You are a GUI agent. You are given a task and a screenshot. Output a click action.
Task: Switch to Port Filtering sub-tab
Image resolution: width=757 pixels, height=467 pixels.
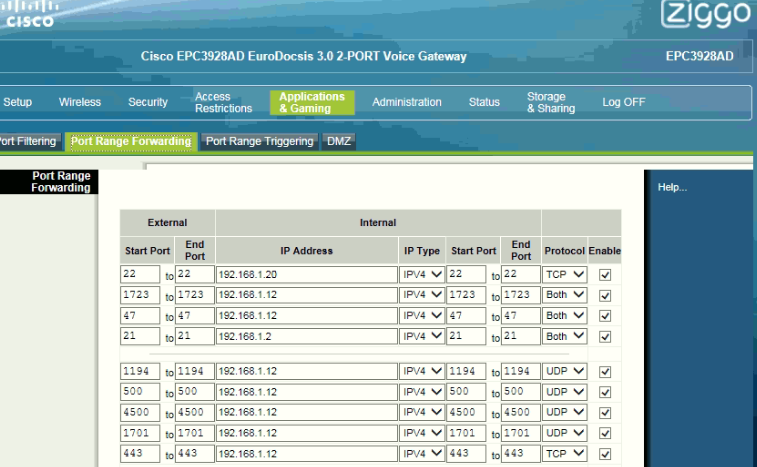coord(30,142)
